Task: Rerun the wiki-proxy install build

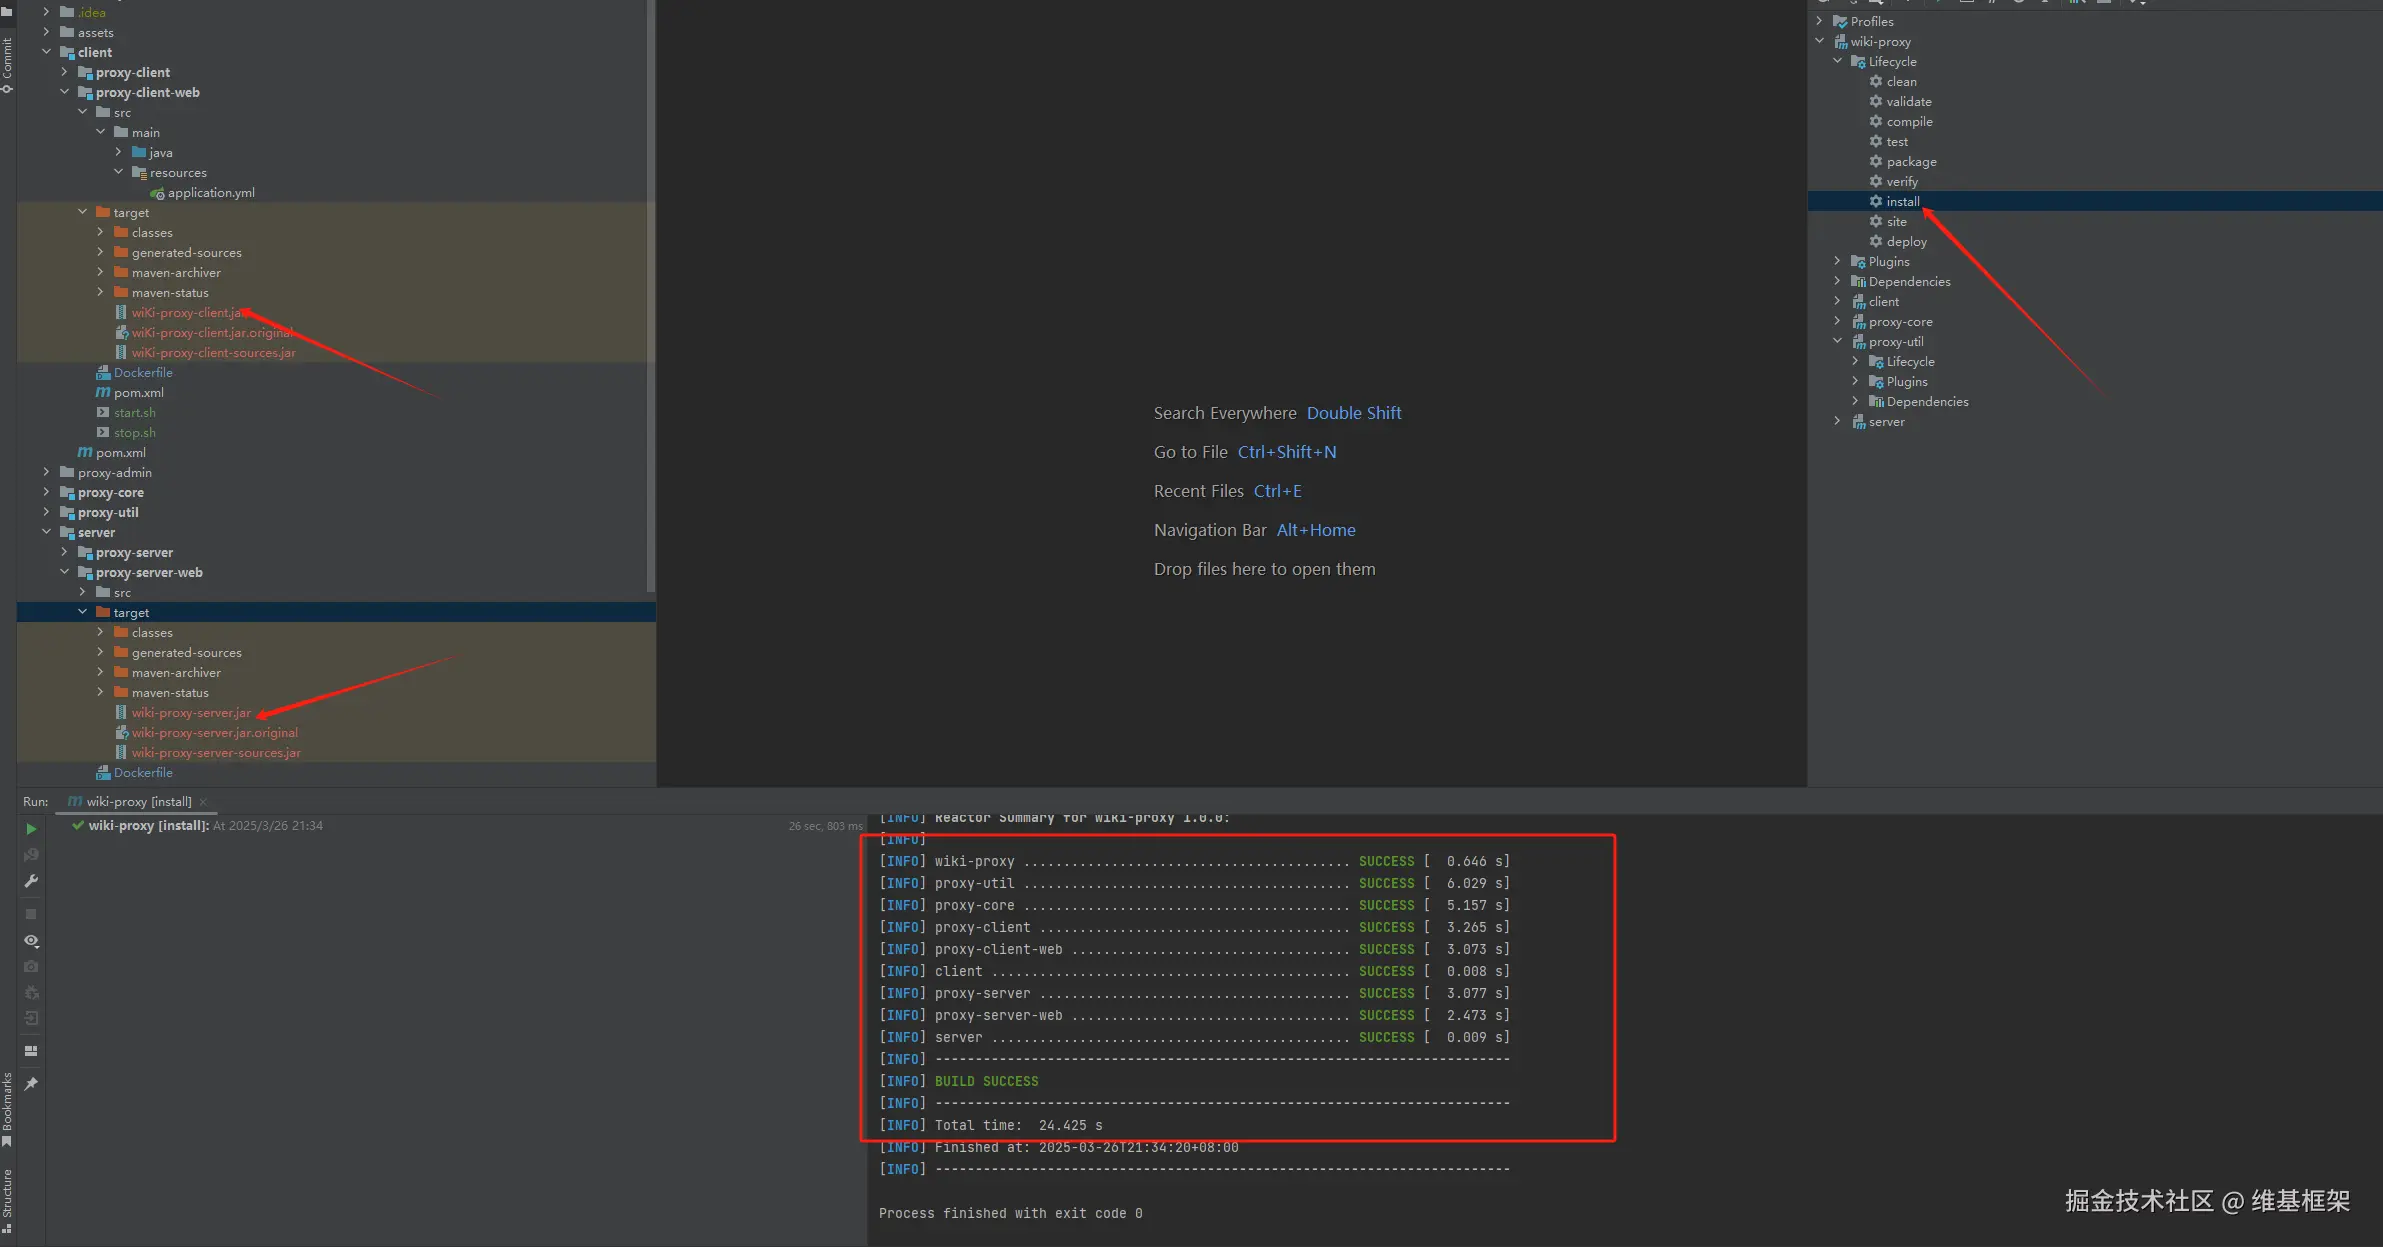Action: coord(31,828)
